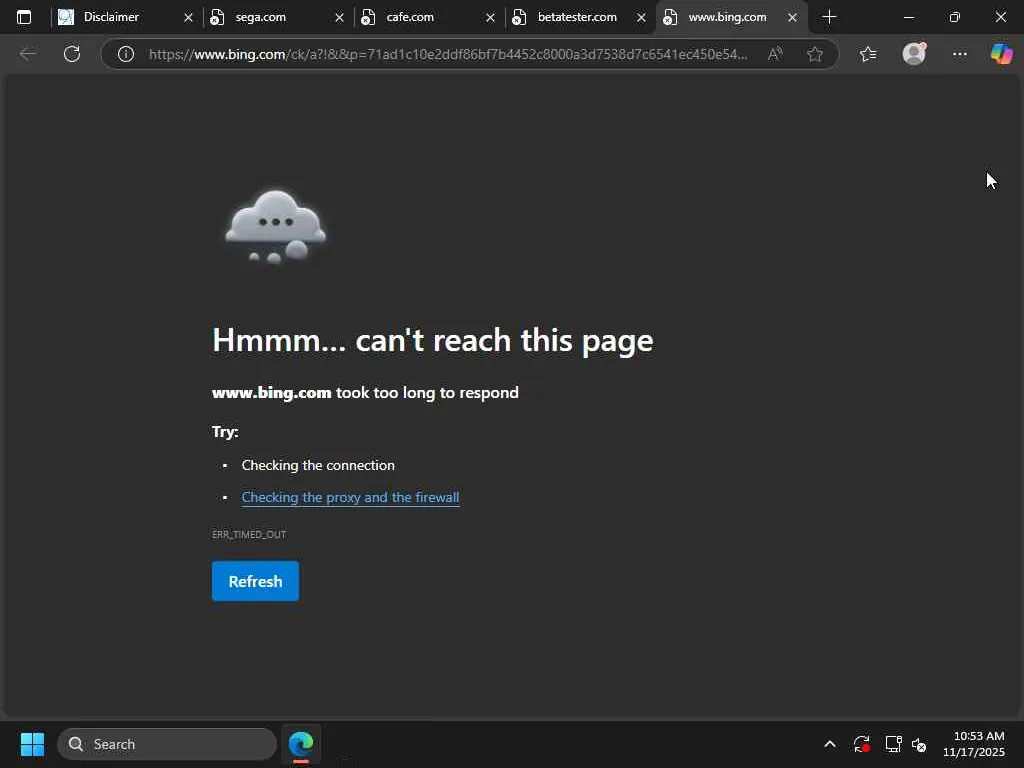This screenshot has width=1024, height=768.
Task: Open a new tab with plus icon
Action: pos(829,17)
